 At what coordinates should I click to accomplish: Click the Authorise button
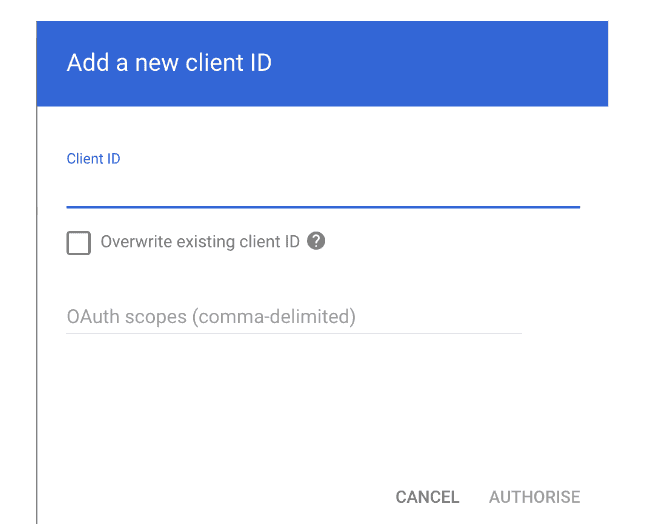pos(534,497)
